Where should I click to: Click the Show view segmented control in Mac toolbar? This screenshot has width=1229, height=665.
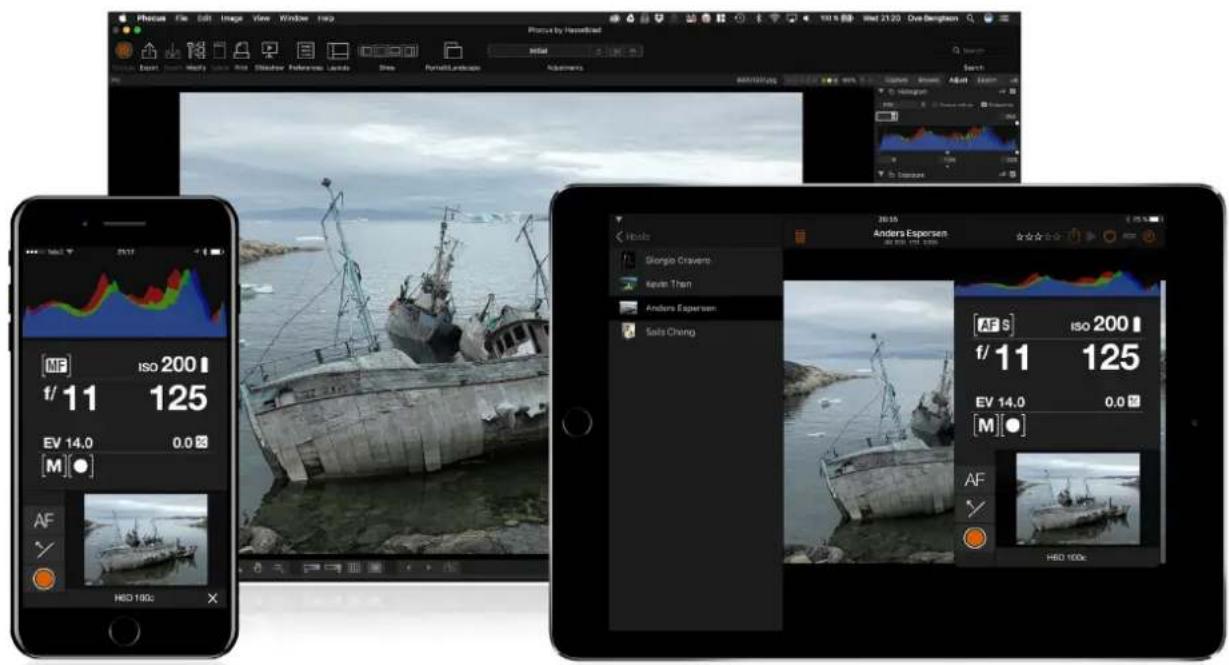pos(387,50)
